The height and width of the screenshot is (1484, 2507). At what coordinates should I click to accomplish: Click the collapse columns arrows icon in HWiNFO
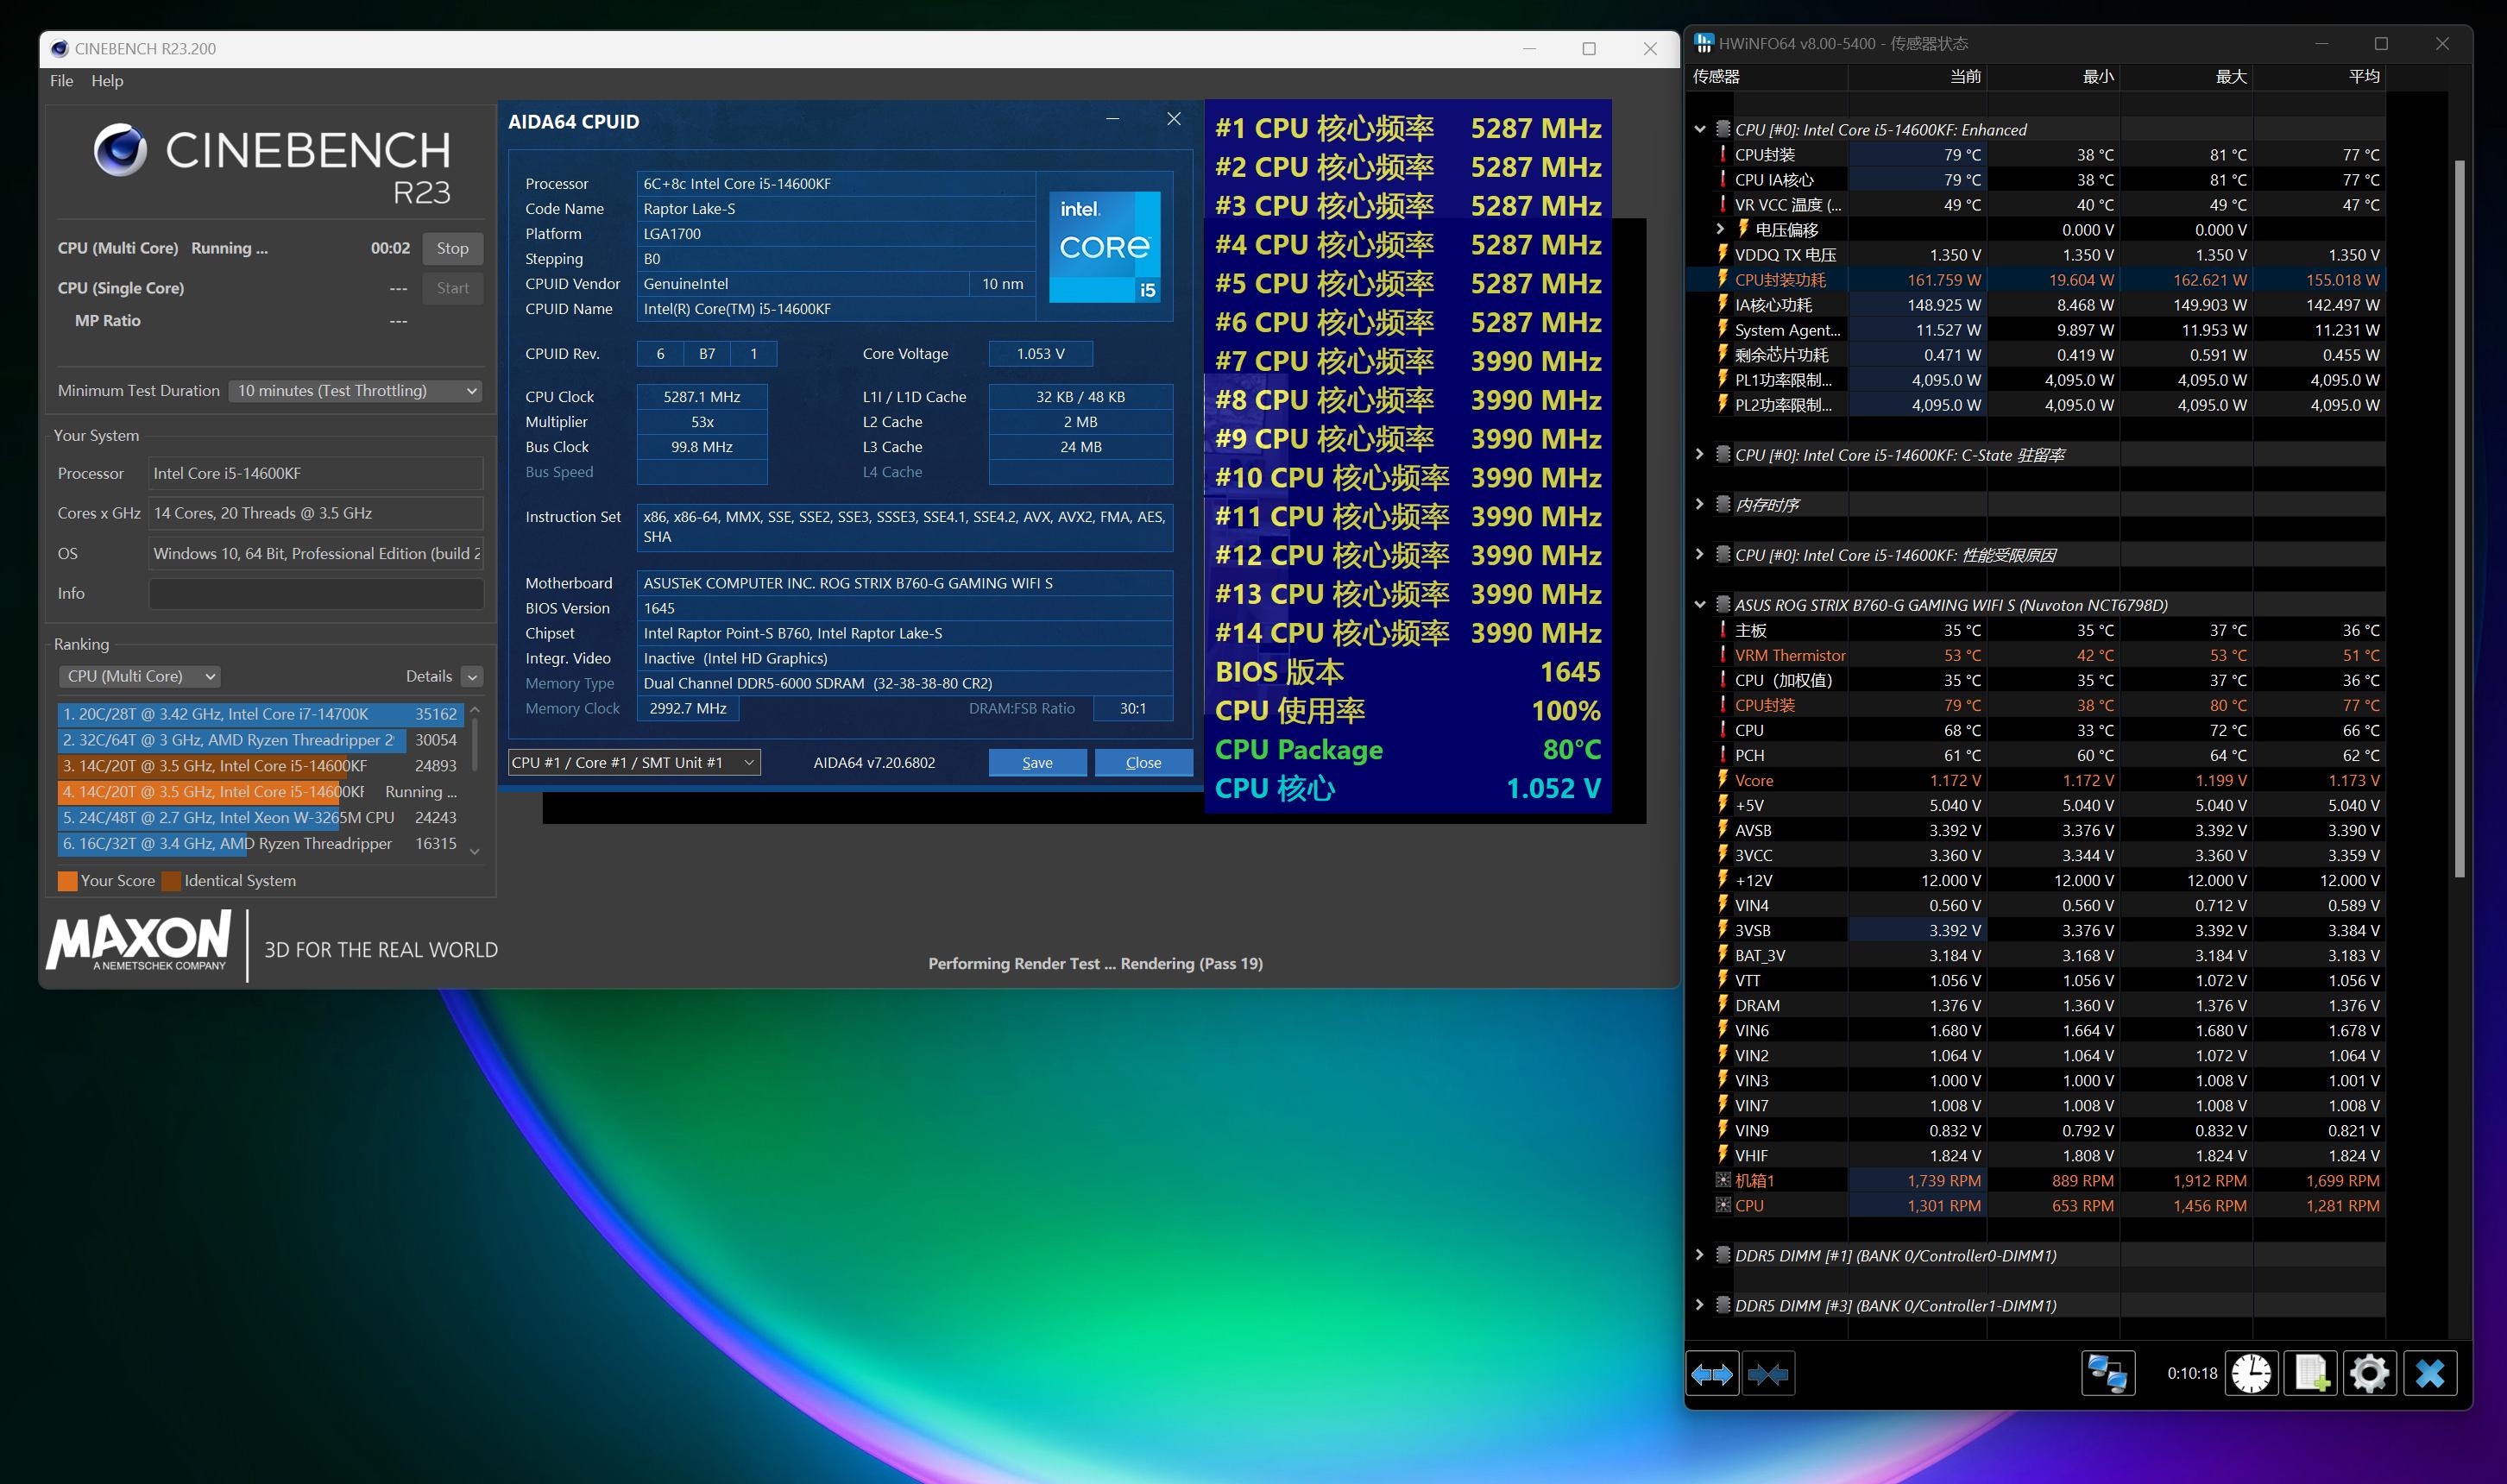[1768, 1374]
